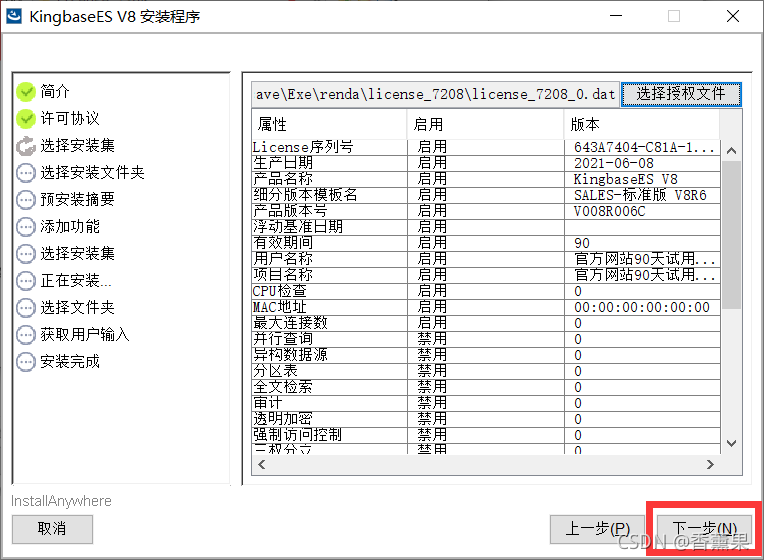Select the 透明加密 cell
Image resolution: width=764 pixels, height=560 pixels.
[x=329, y=419]
